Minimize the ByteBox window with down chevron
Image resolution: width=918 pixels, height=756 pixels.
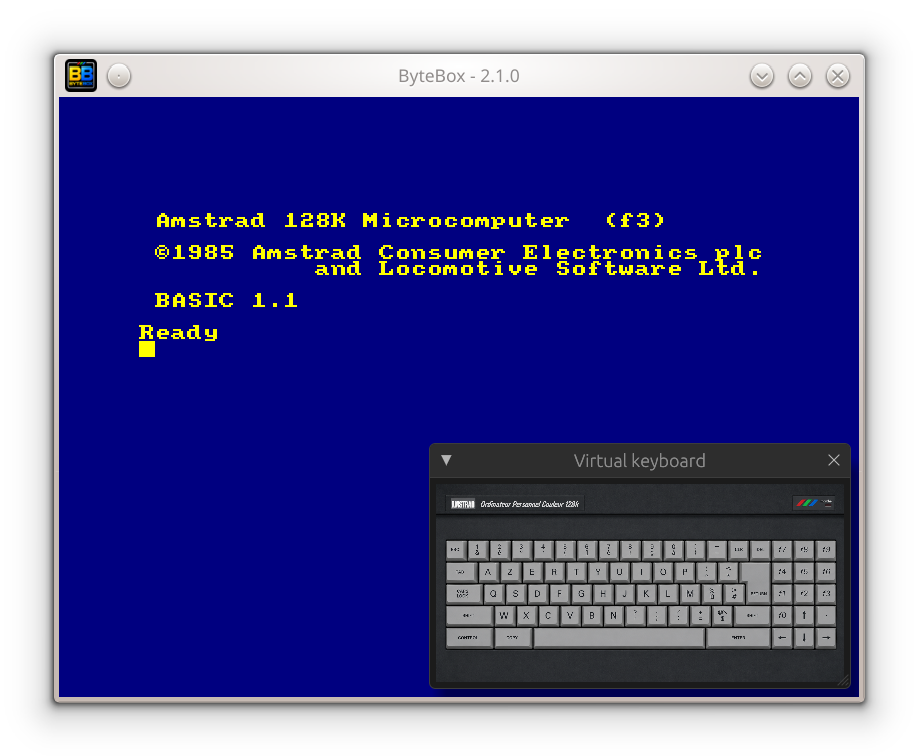coord(762,76)
